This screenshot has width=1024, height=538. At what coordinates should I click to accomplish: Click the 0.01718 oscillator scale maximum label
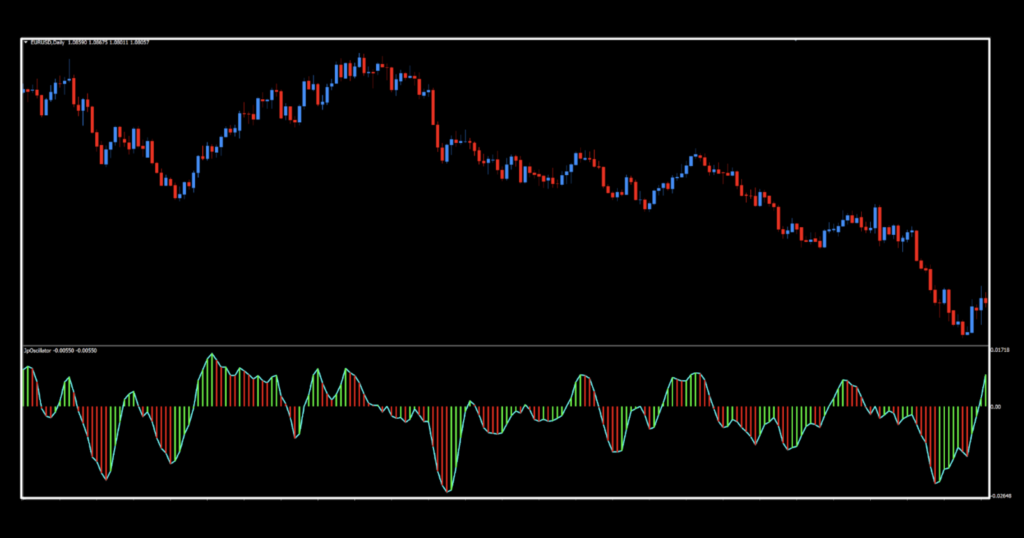pos(998,350)
